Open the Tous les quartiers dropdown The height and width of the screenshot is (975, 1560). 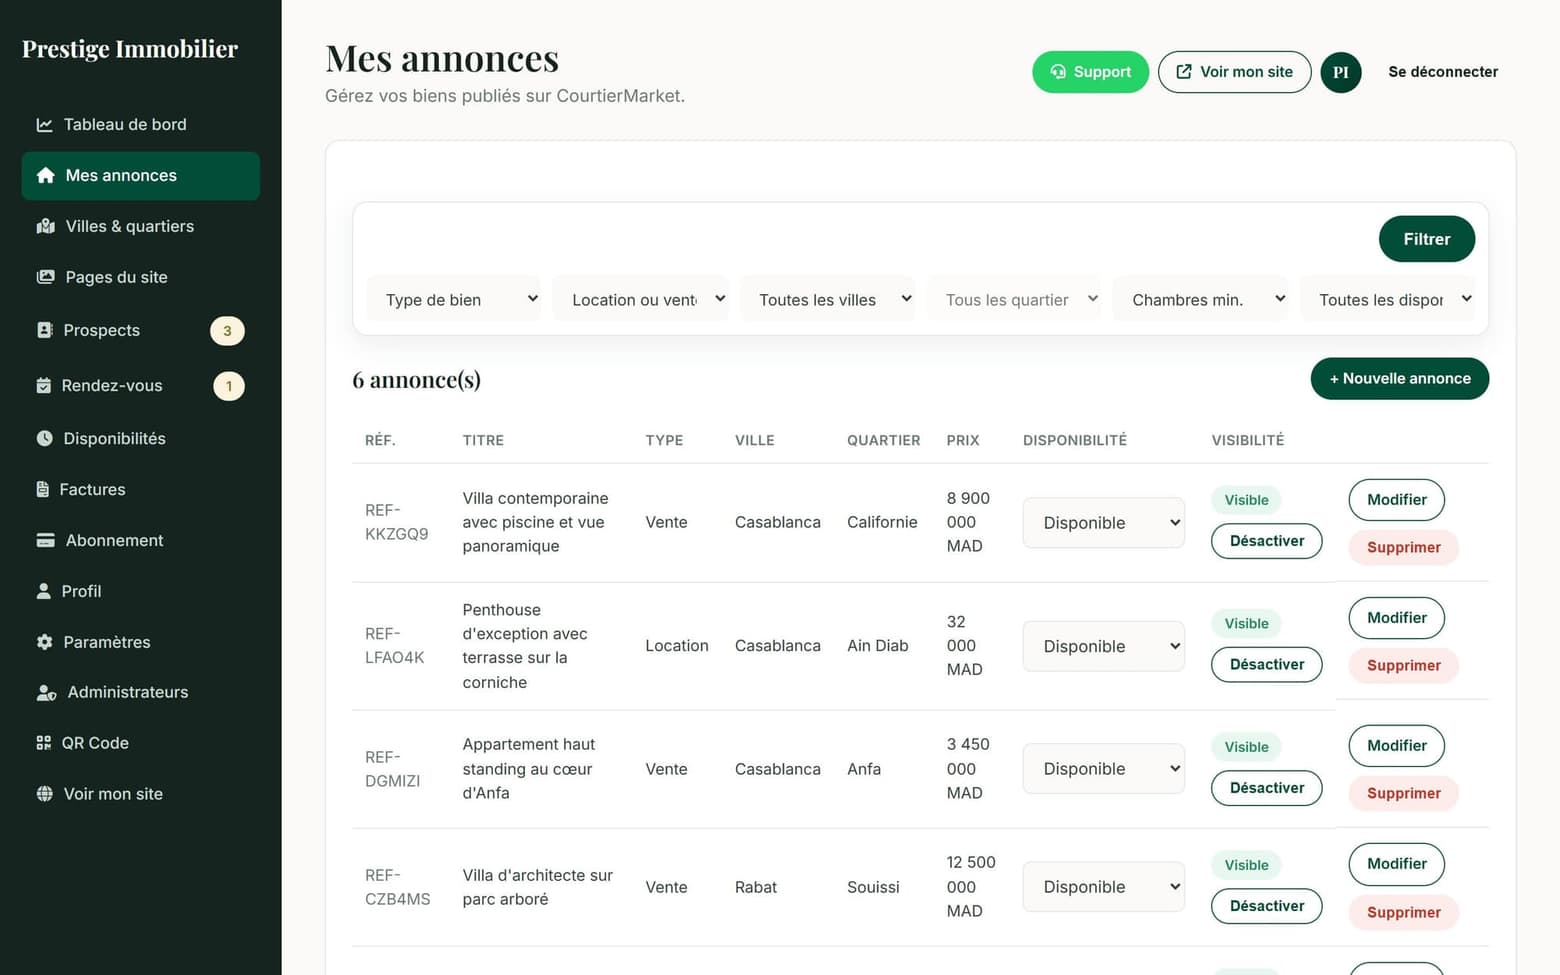tap(1014, 299)
